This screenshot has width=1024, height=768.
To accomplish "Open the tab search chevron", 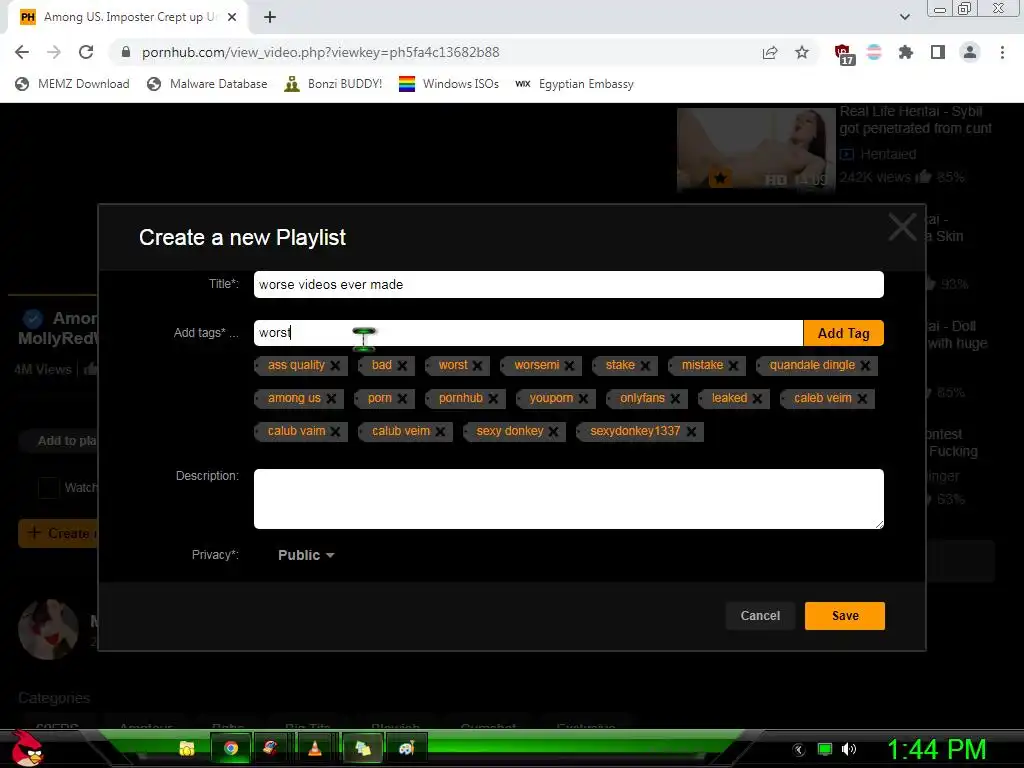I will click(x=904, y=17).
